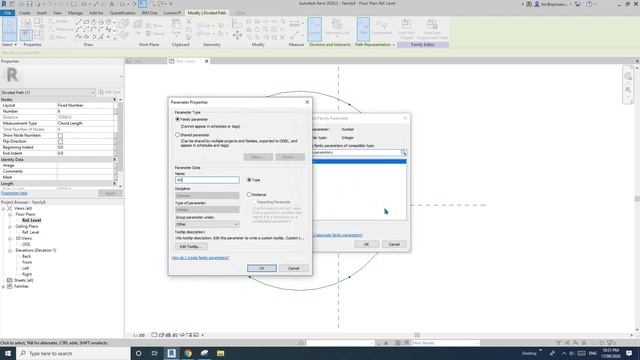Viewport: 640px width, 360px height.
Task: Close the Parameter Properties dialog
Action: 307,102
